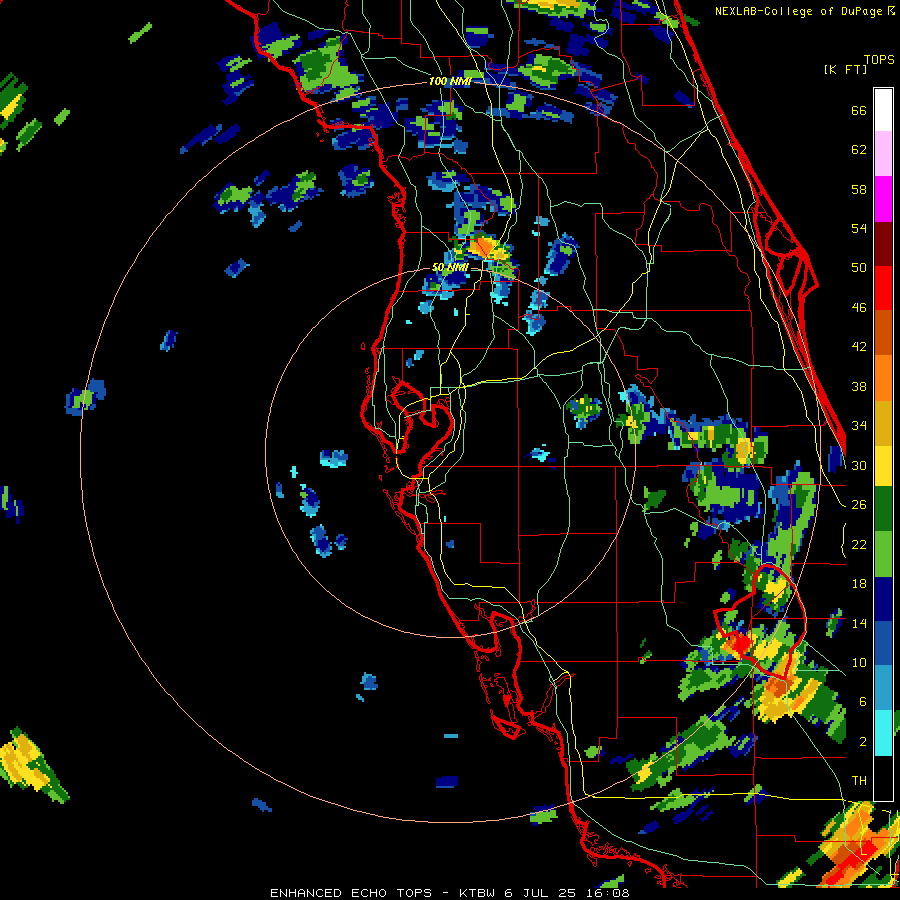
Task: Click the 42 value on the legend
Action: pyautogui.click(x=859, y=347)
